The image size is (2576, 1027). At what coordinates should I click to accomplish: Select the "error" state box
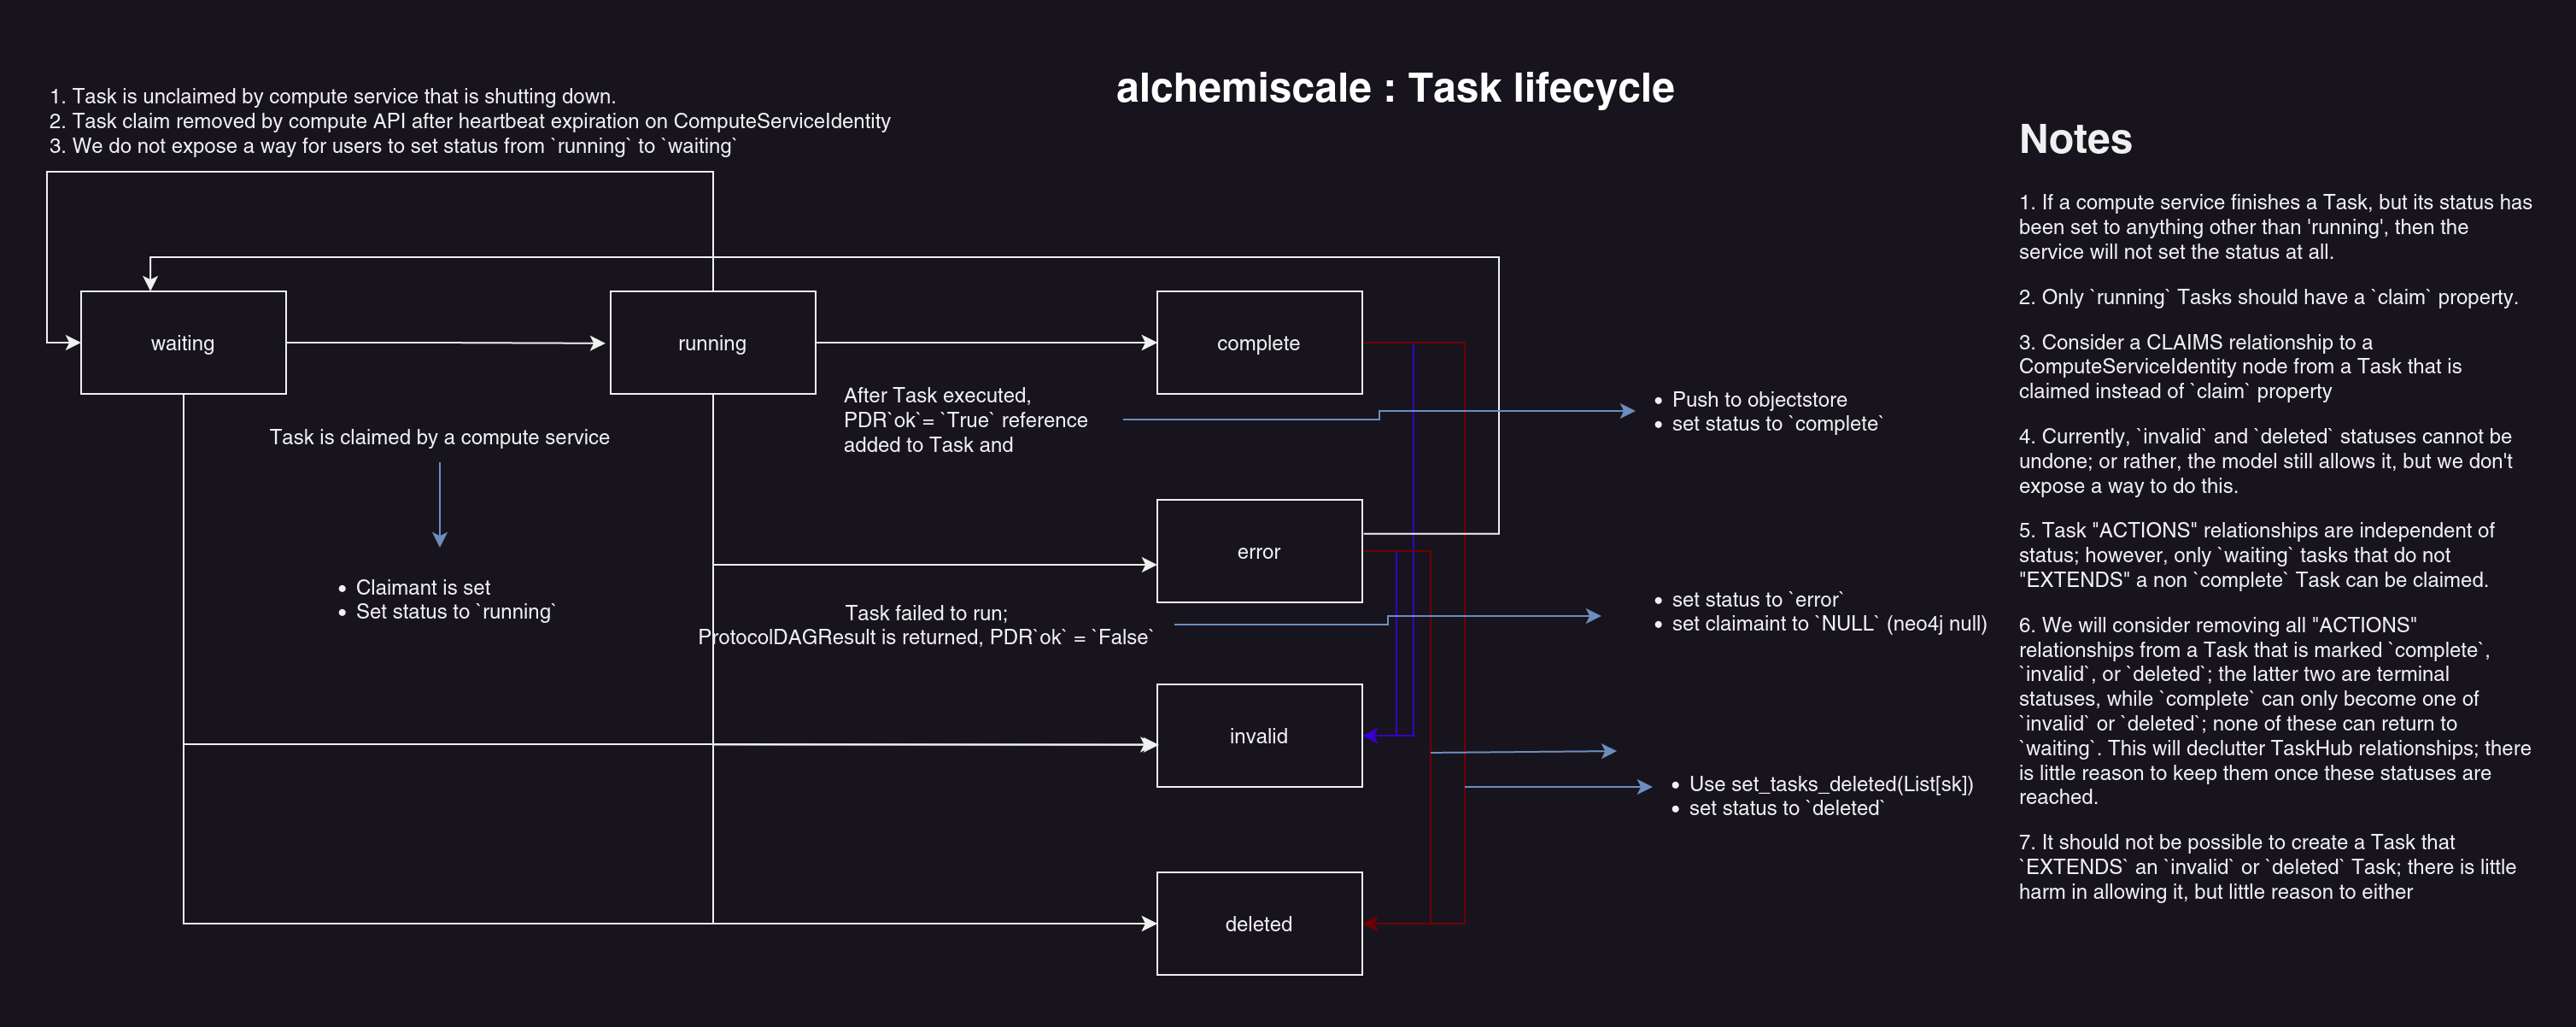[1259, 551]
